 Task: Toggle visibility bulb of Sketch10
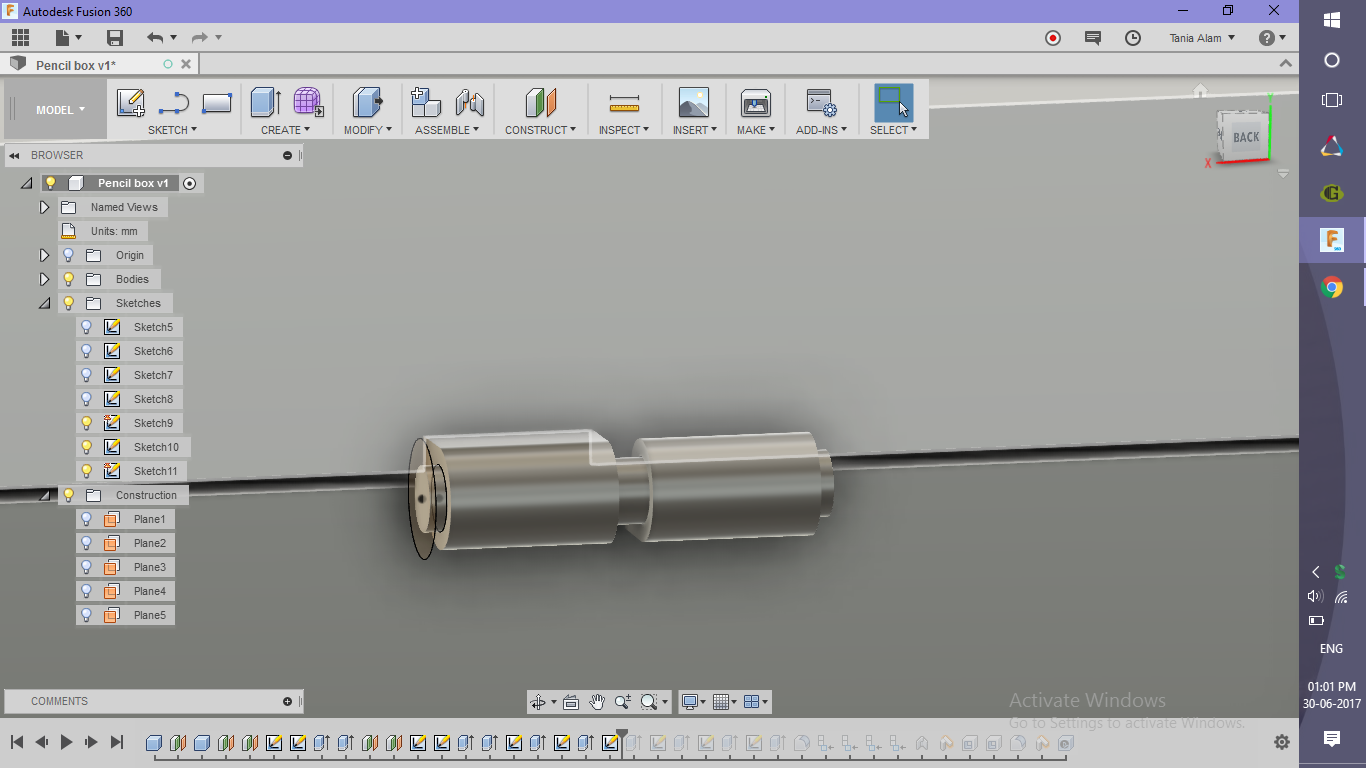tap(87, 447)
